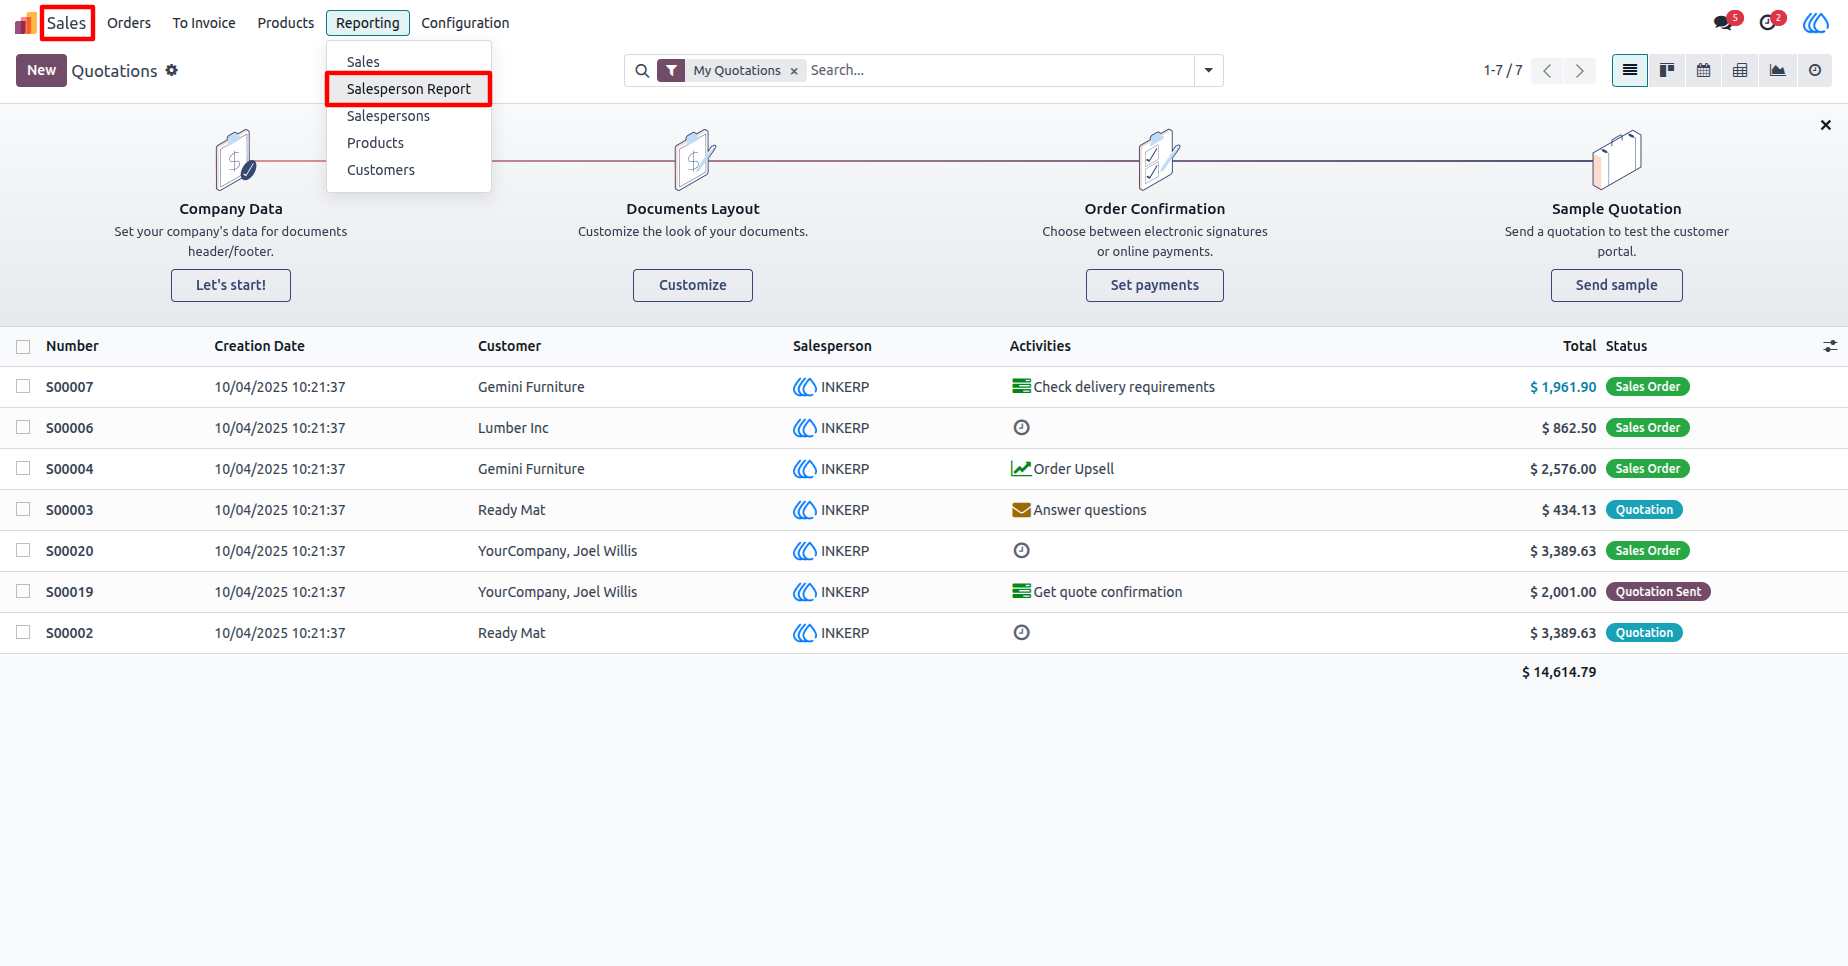
Task: Open the pivot table view
Action: point(1740,70)
